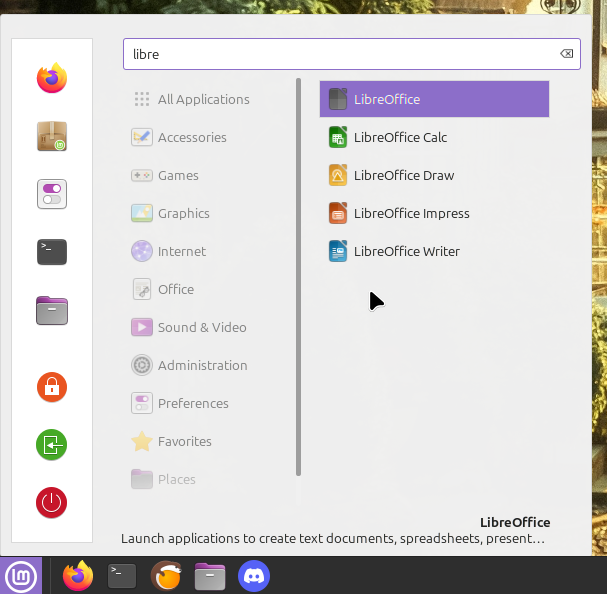Open Terminal from the taskbar
The image size is (607, 594).
point(122,576)
